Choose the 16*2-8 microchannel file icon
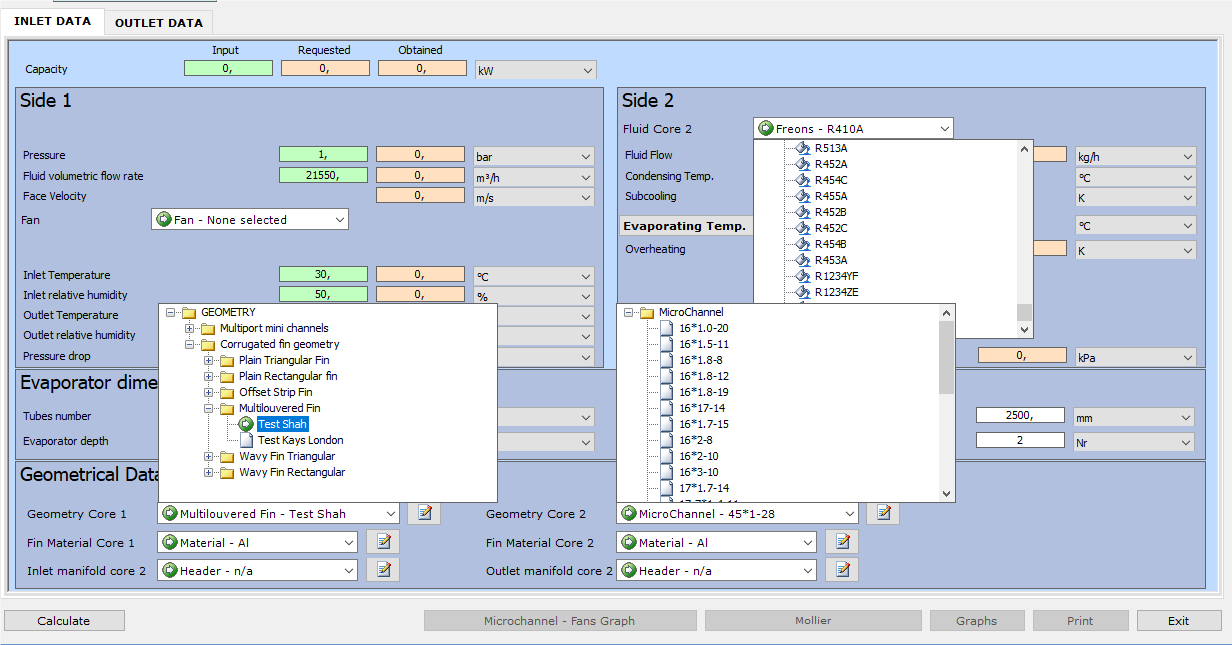The width and height of the screenshot is (1232, 645). (x=666, y=440)
